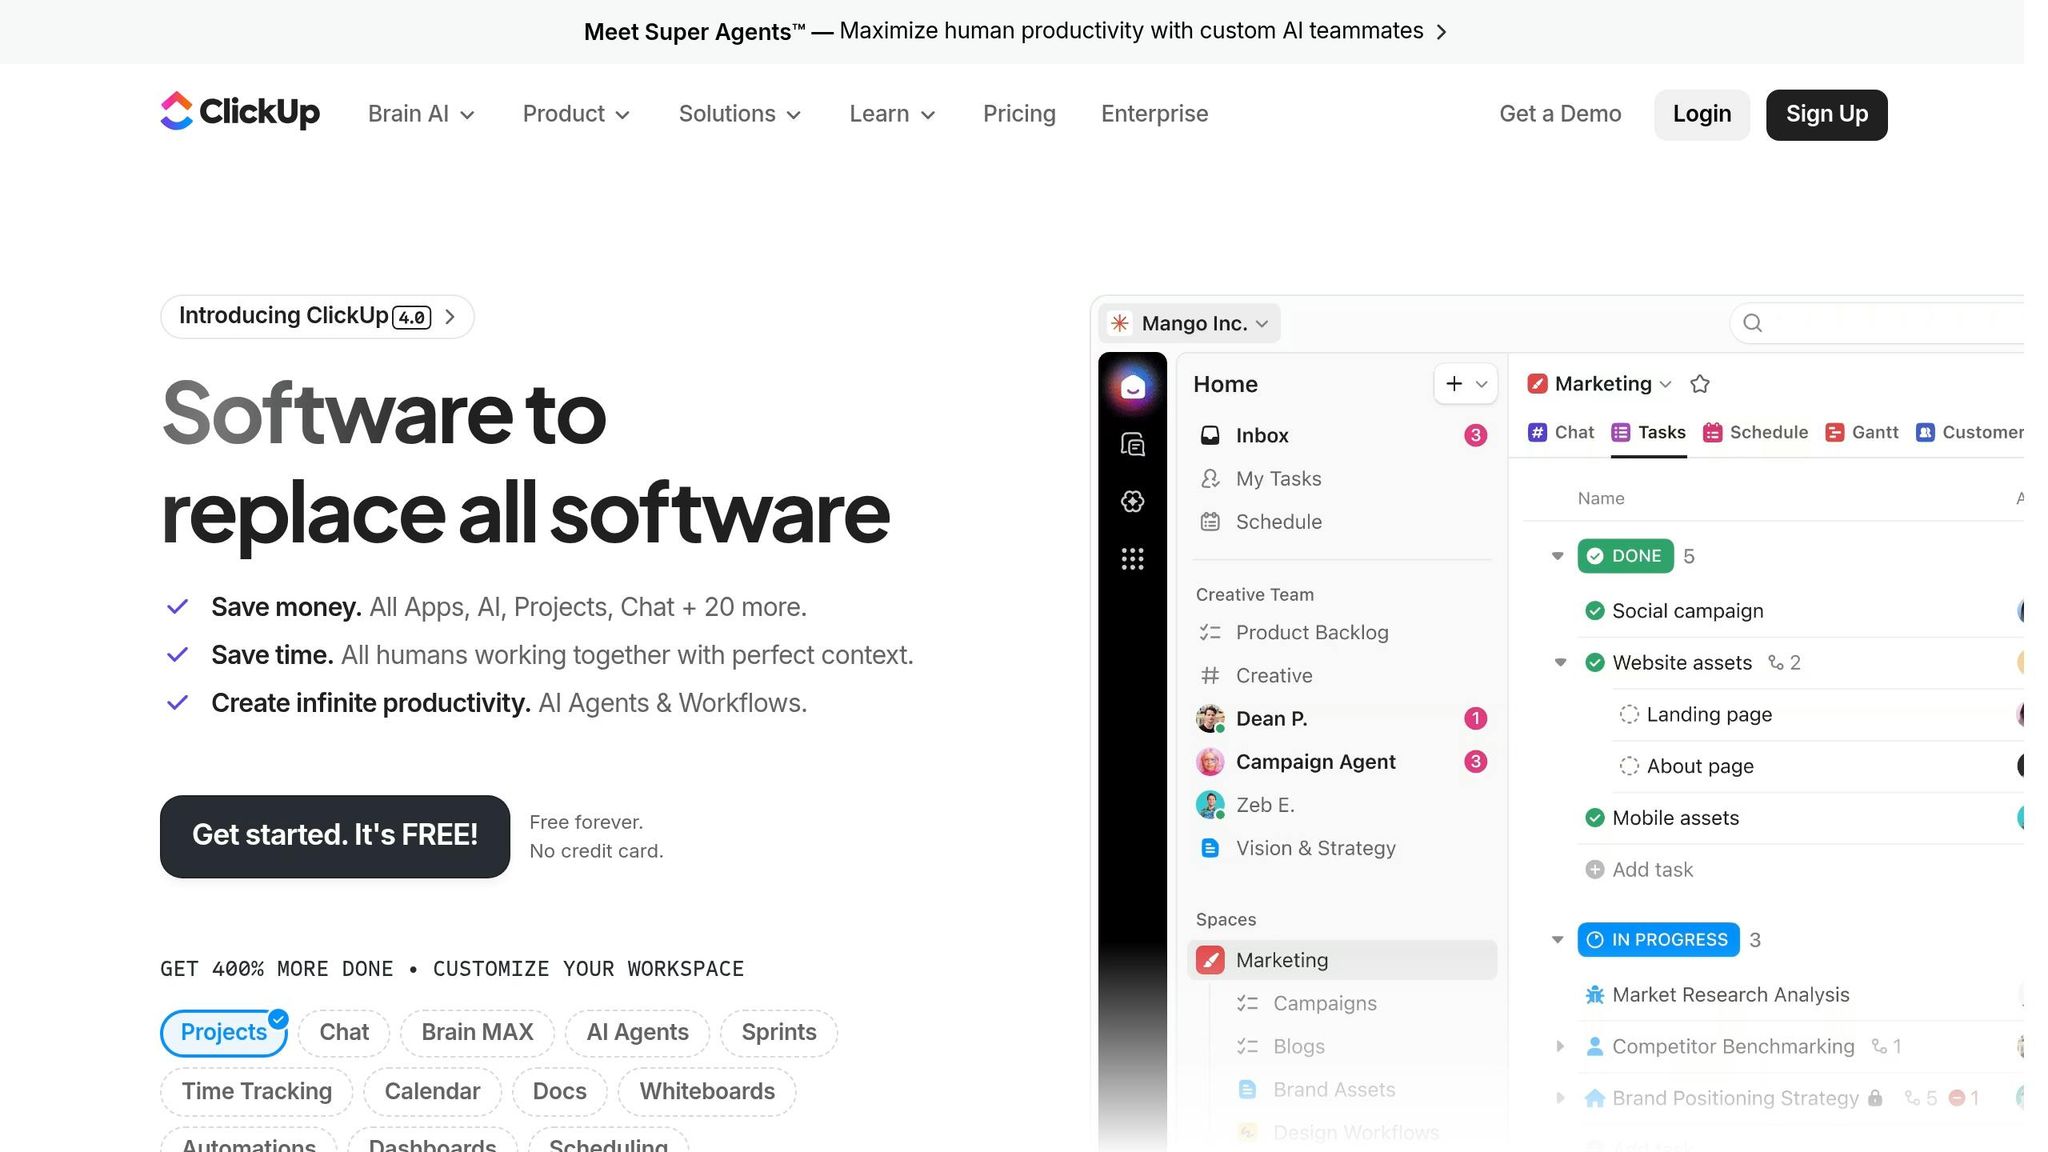Click the ClickUp logo icon

pyautogui.click(x=177, y=111)
